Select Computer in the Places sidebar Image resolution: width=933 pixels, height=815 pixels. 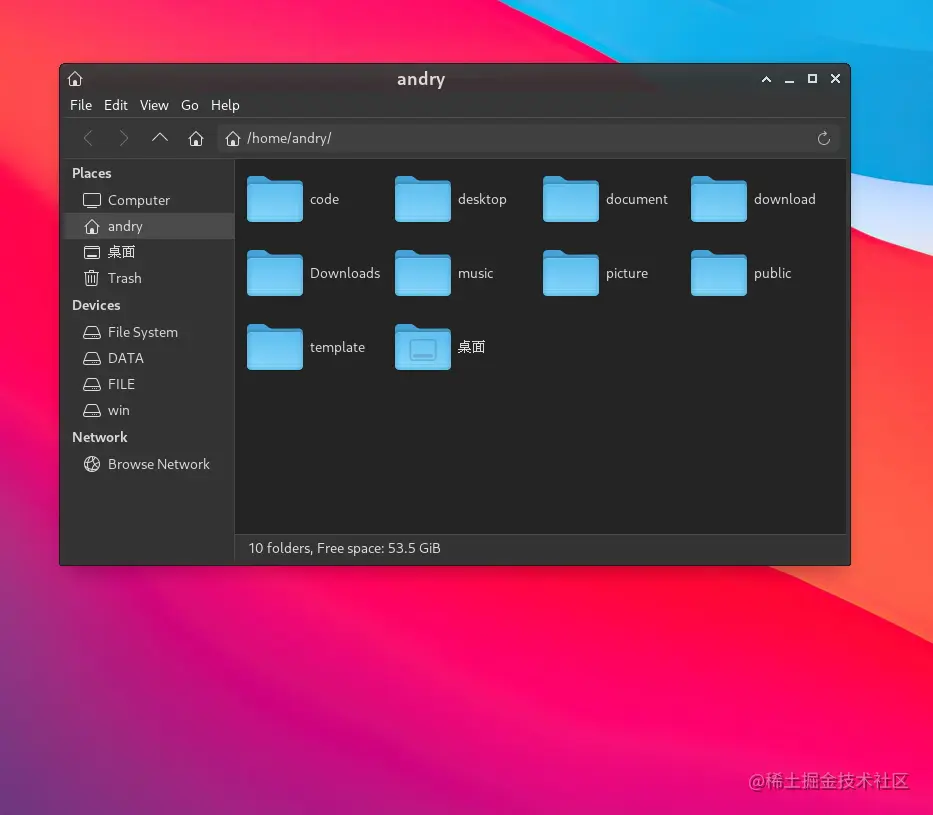pos(149,200)
